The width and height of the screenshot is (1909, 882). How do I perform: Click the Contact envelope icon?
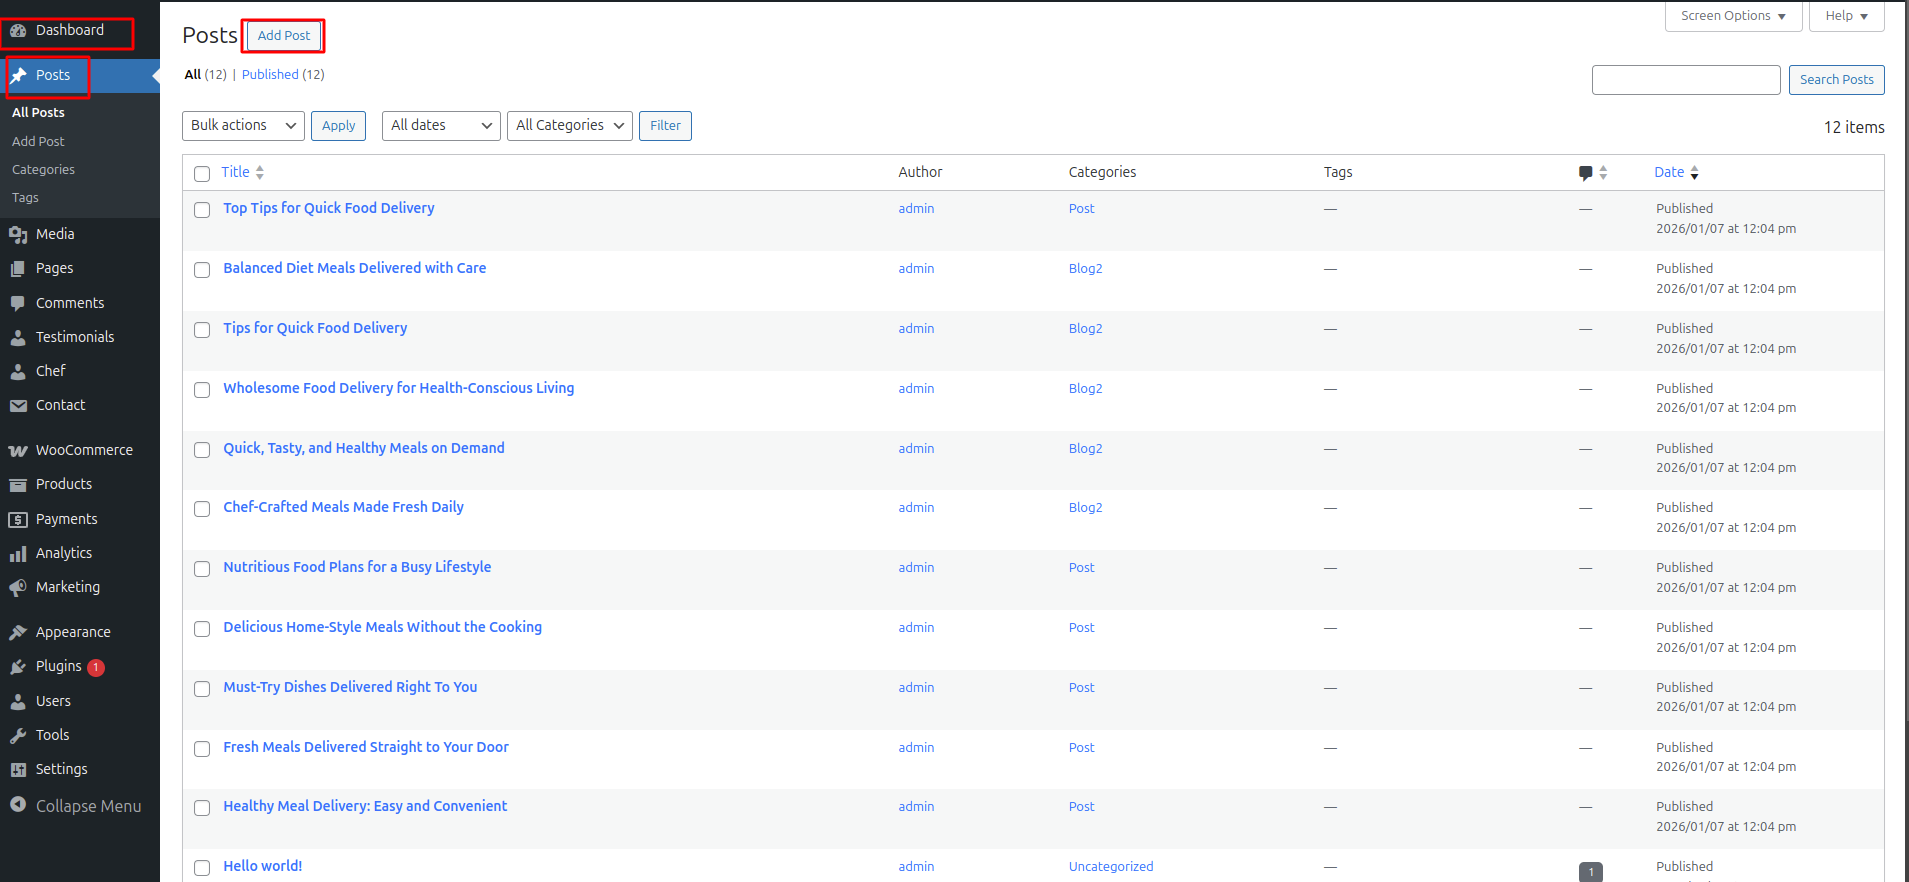click(x=18, y=405)
